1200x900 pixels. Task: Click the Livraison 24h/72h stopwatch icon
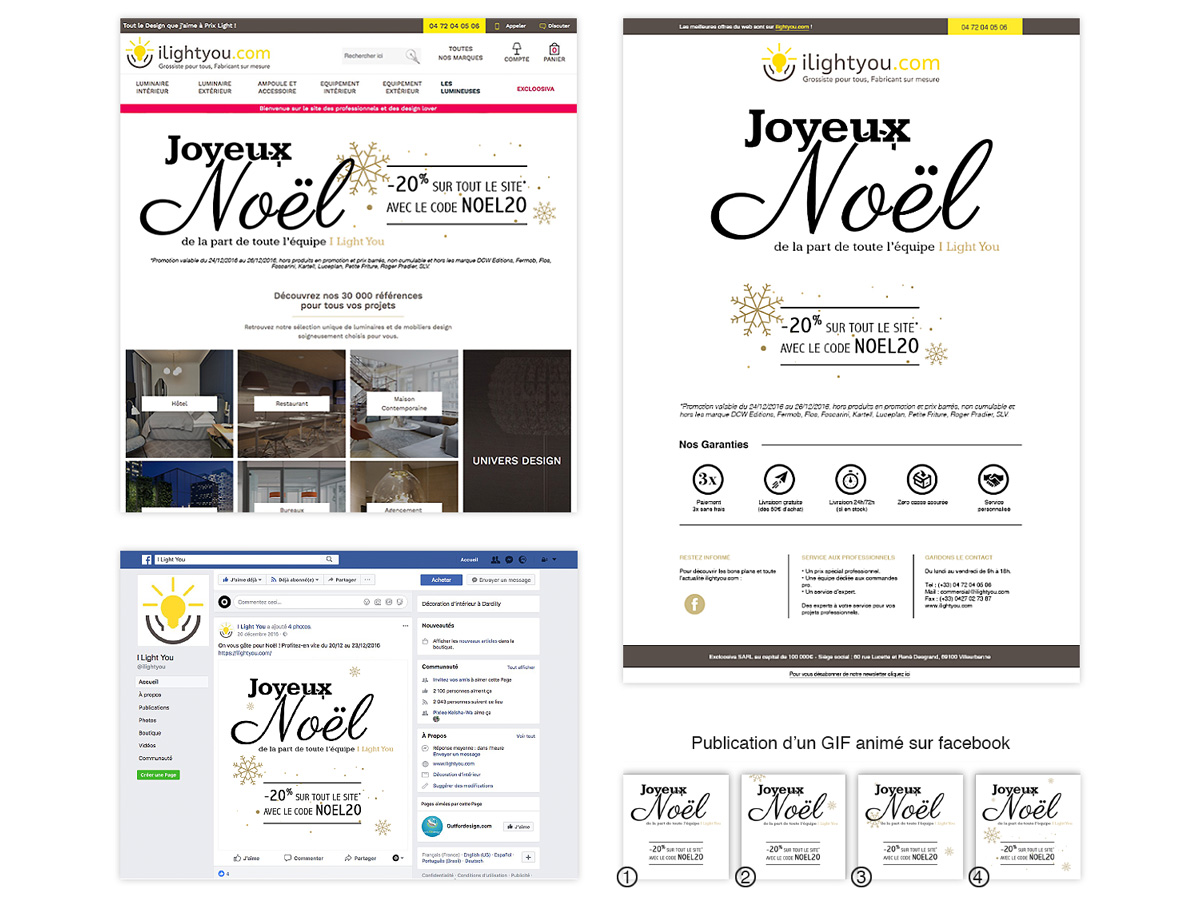click(x=850, y=478)
